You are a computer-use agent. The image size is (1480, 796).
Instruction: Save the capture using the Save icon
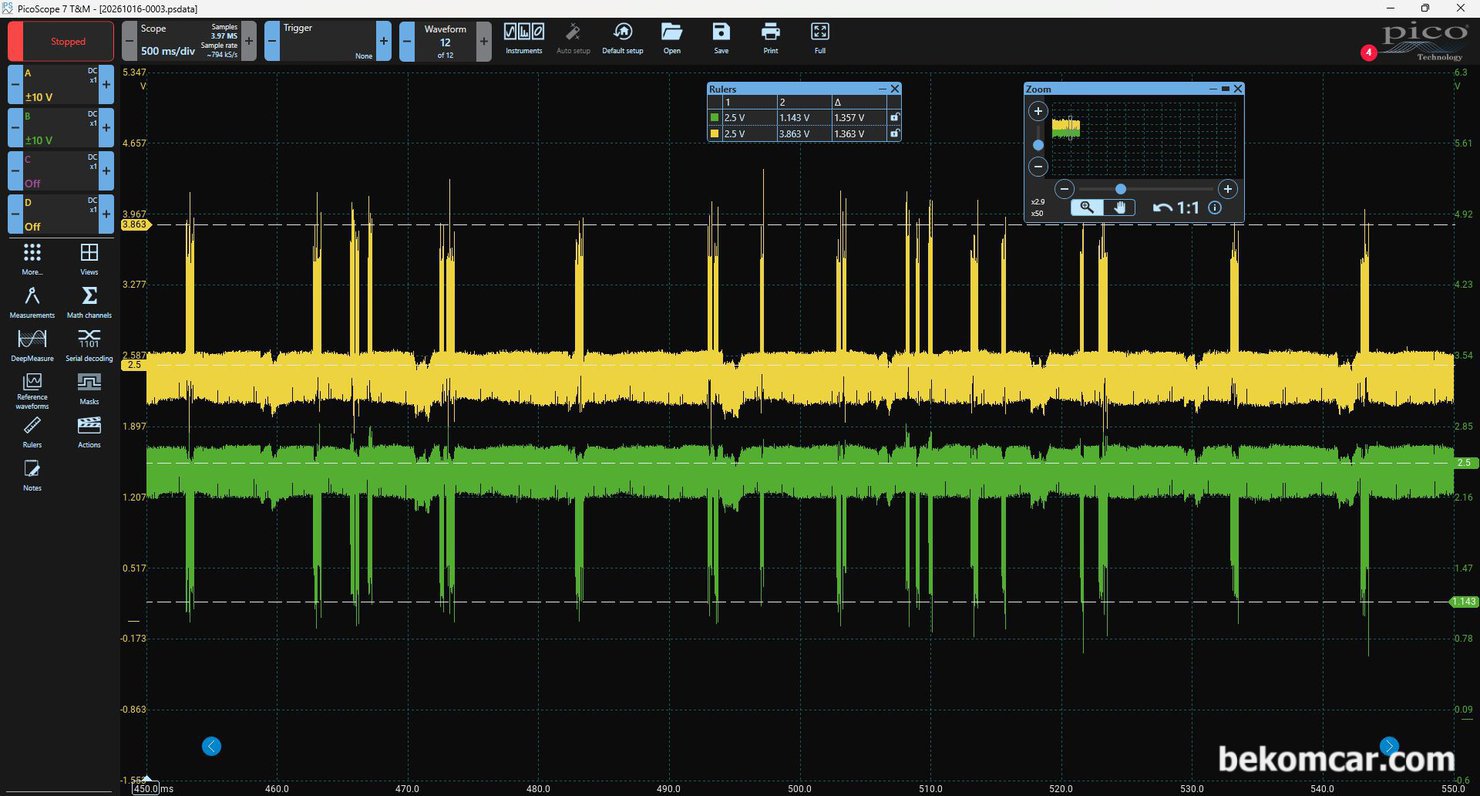tap(721, 38)
